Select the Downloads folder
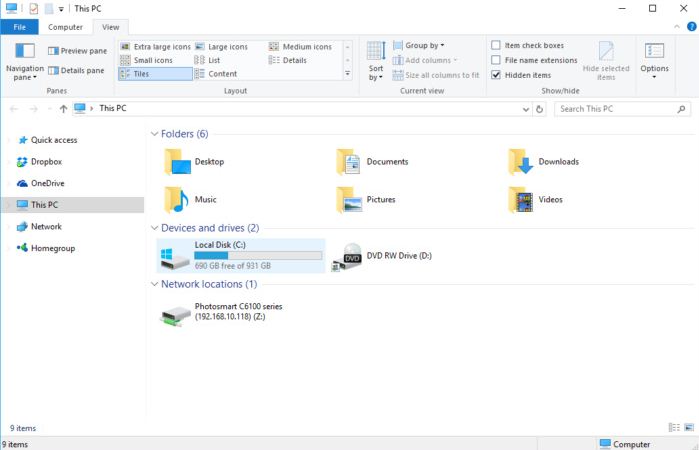Screen dimensions: 699x450 click(x=543, y=162)
